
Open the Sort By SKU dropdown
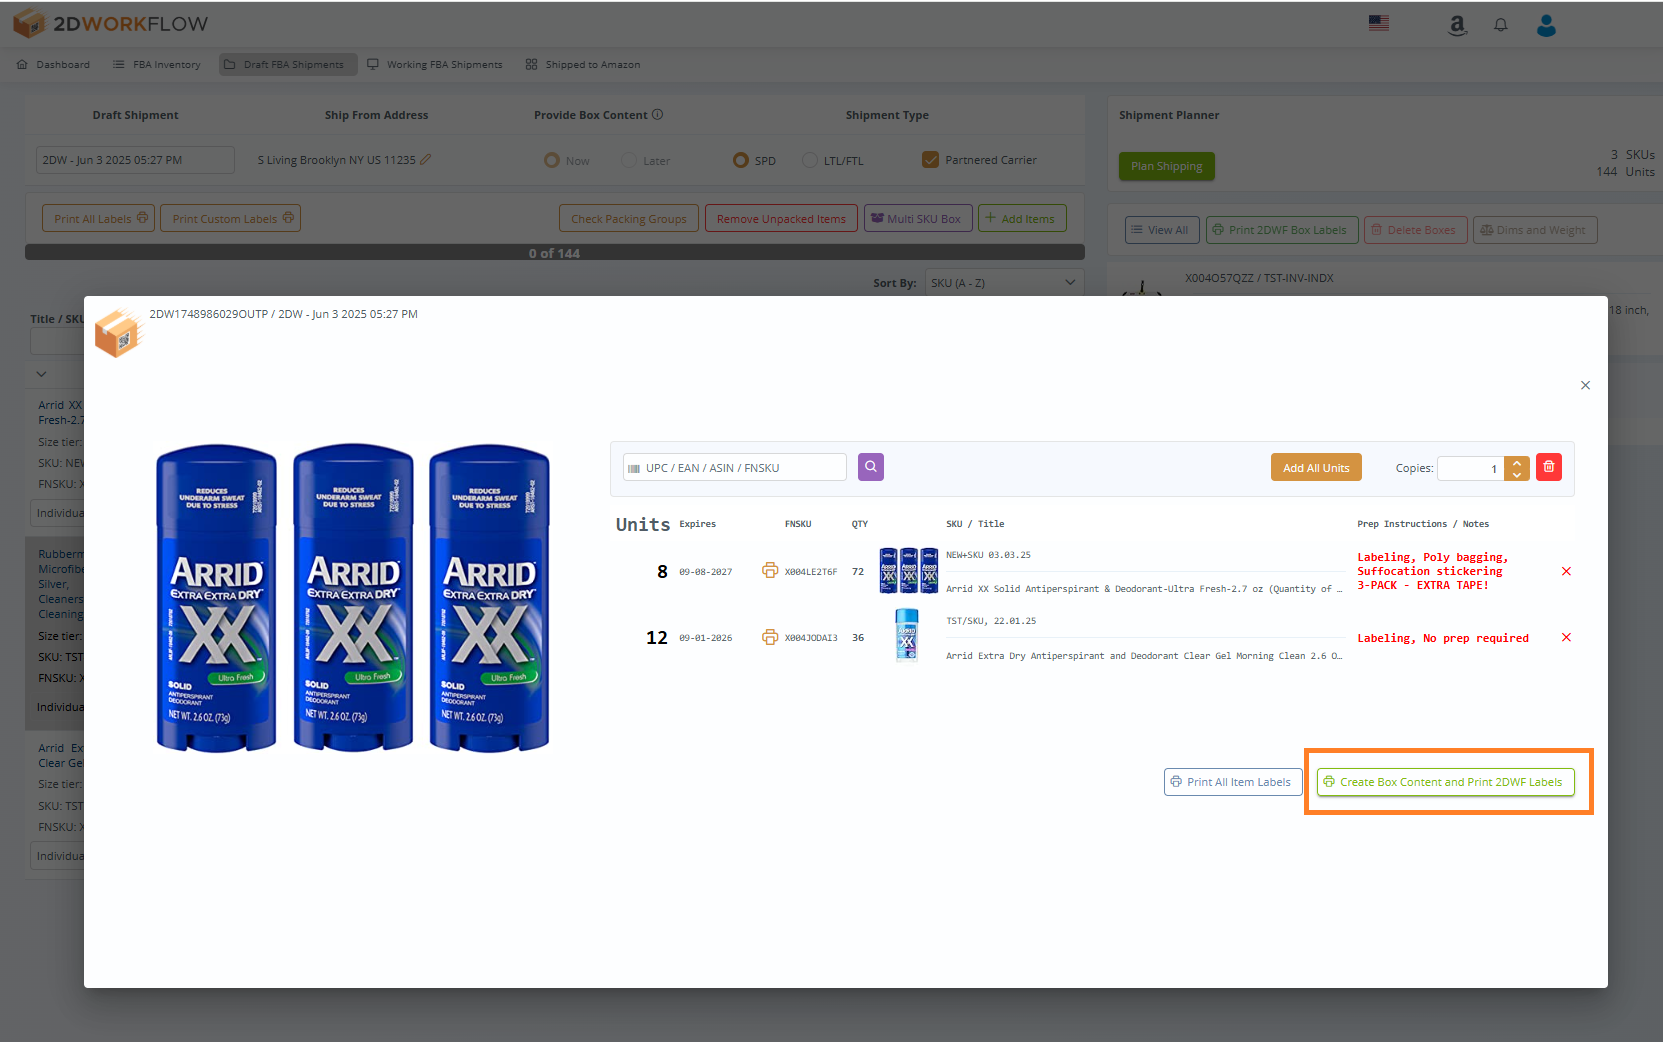coord(1003,282)
